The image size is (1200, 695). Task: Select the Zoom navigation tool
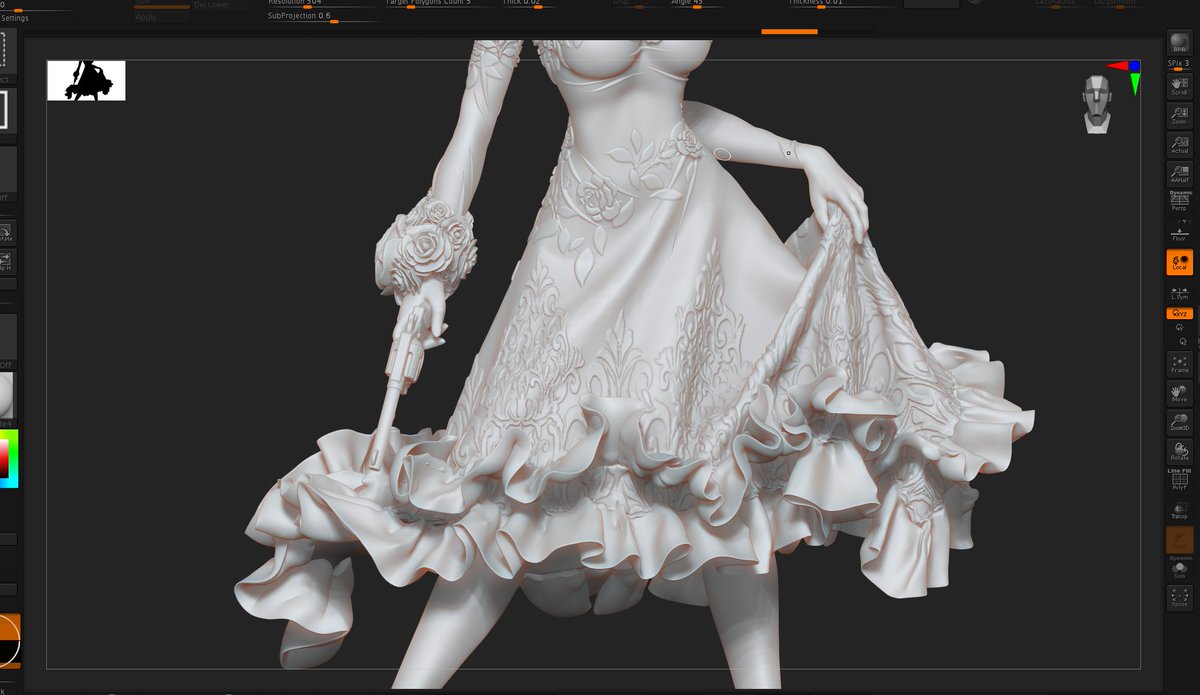1179,115
